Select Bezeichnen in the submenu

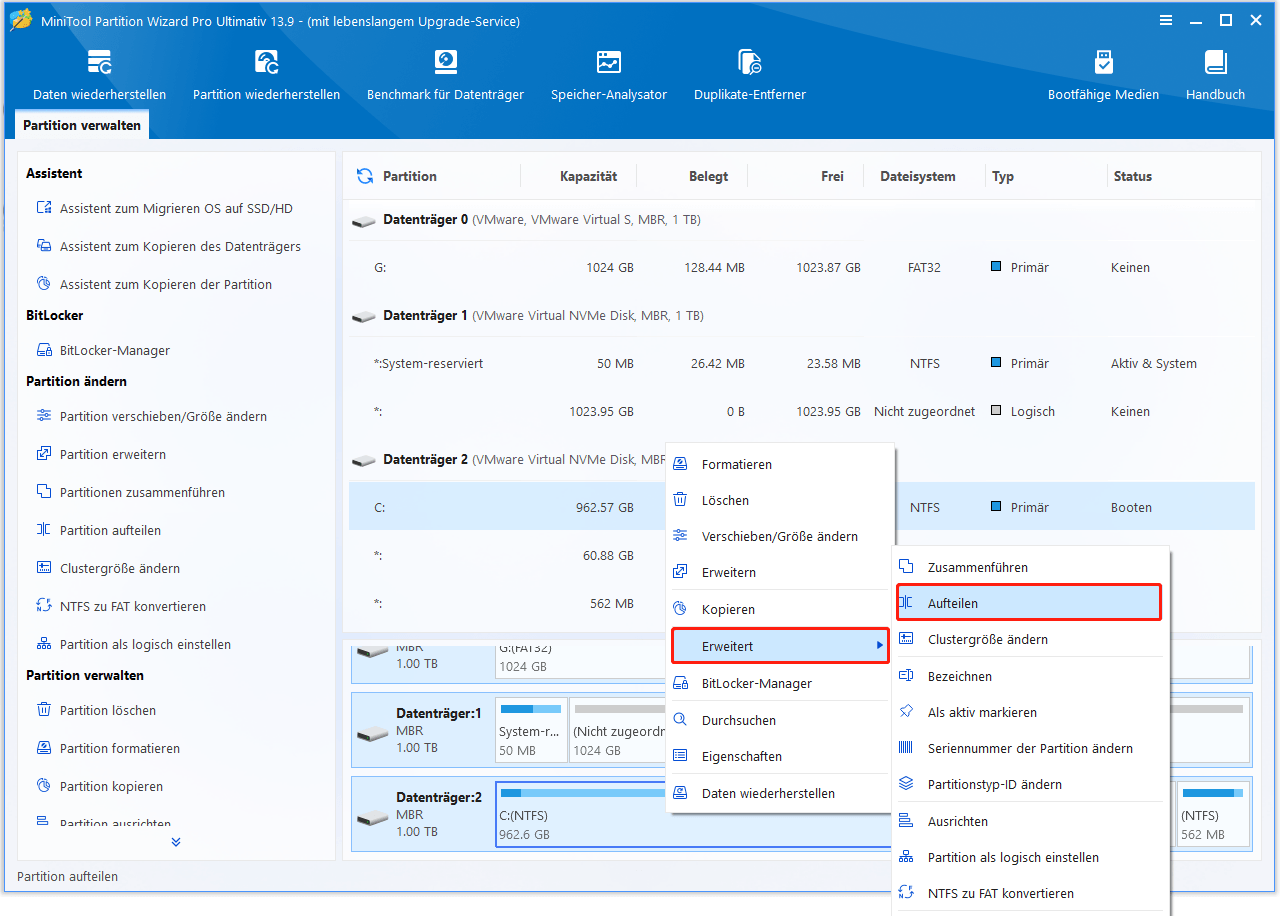click(x=1030, y=676)
